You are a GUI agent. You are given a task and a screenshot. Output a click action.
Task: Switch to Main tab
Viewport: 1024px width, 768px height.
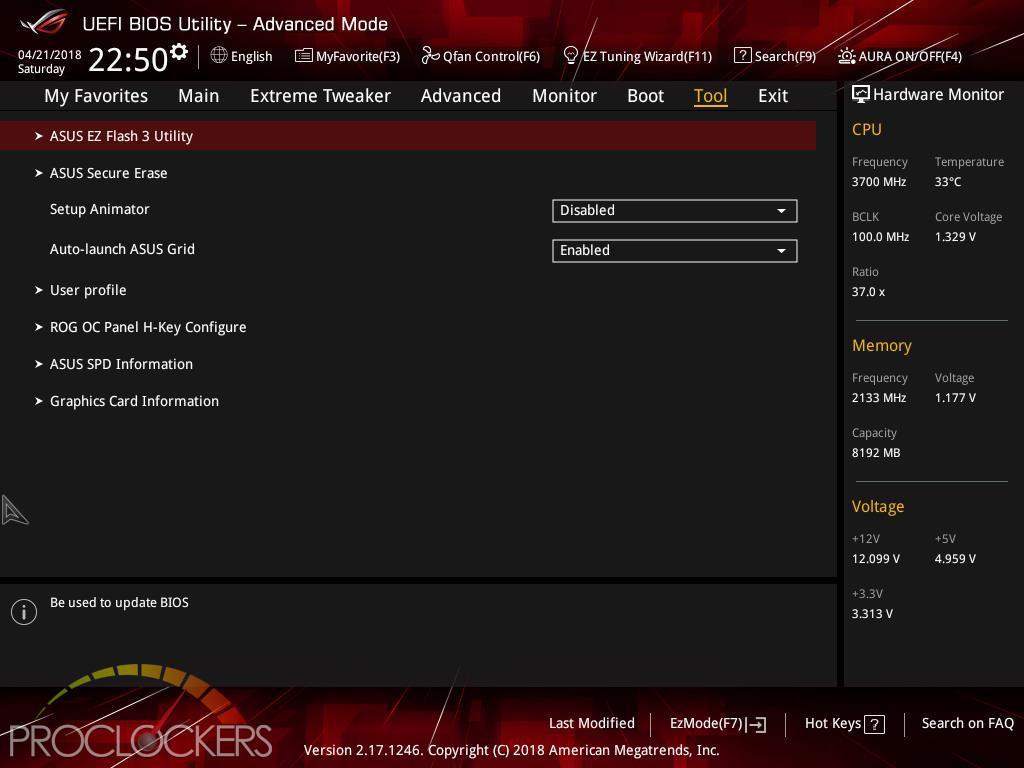click(x=199, y=96)
